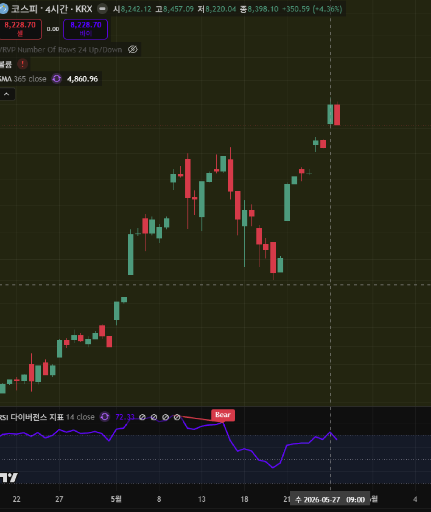Select the SMA 365 close indicator label

(23, 79)
